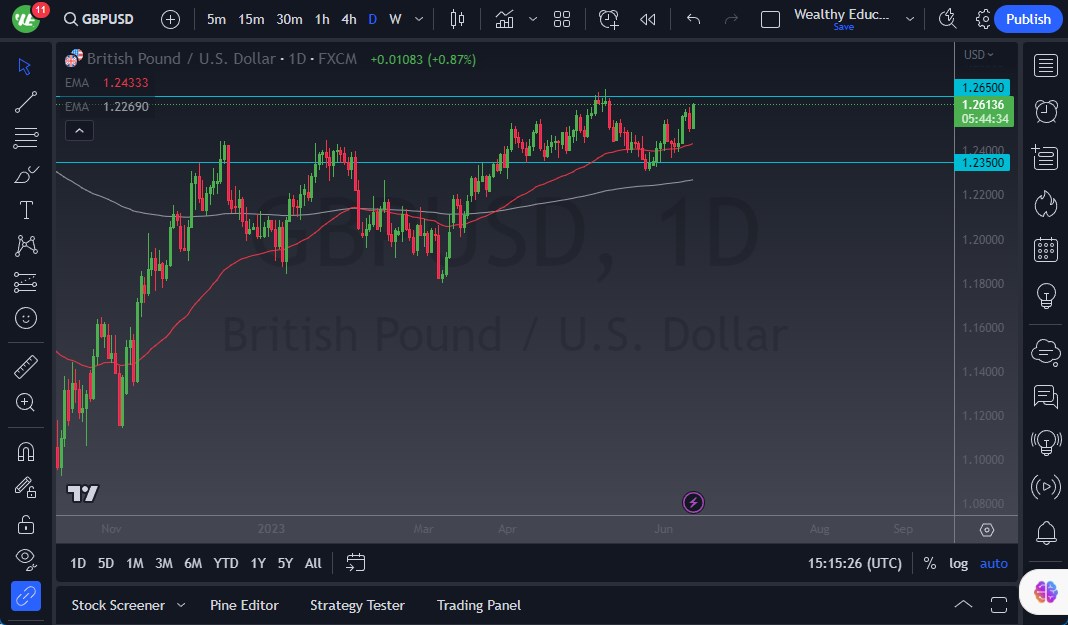The image size is (1068, 625).
Task: Click the Publish button
Action: (1028, 19)
